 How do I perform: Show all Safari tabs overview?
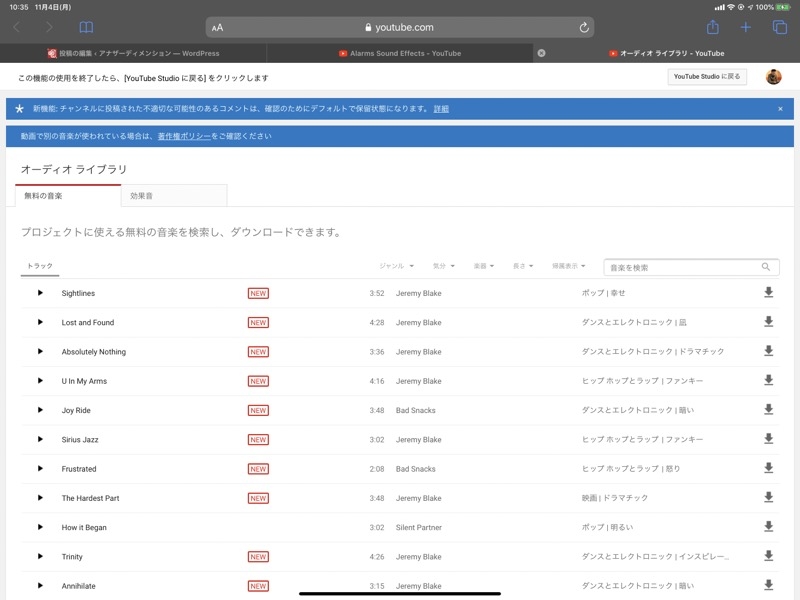[780, 27]
